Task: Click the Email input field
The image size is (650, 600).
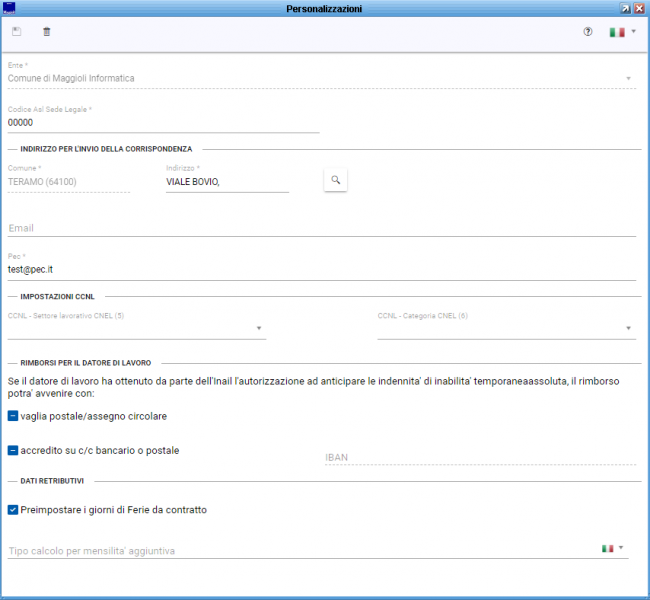Action: coord(320,228)
